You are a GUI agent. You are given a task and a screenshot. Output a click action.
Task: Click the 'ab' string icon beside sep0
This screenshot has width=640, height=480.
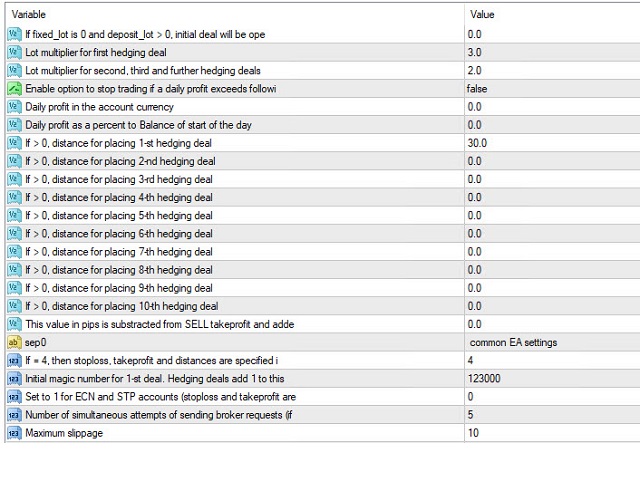coord(14,342)
